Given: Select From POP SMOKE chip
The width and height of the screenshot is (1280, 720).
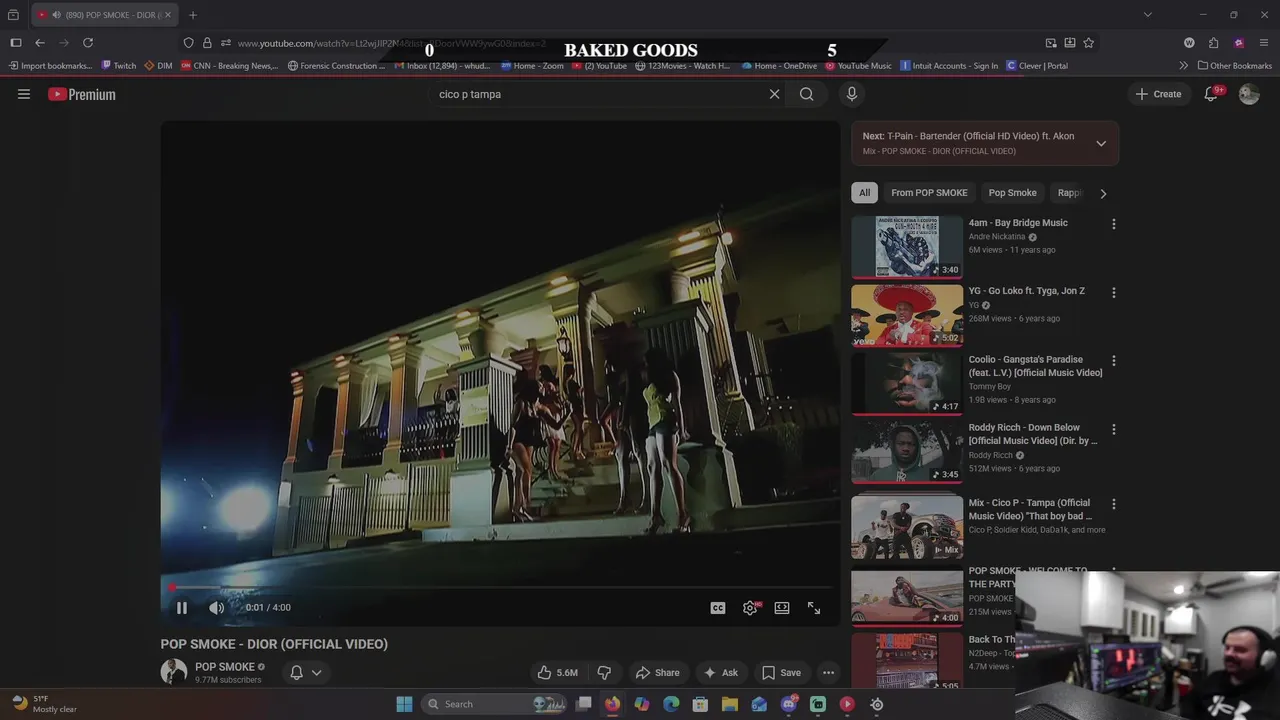Looking at the screenshot, I should (x=929, y=193).
